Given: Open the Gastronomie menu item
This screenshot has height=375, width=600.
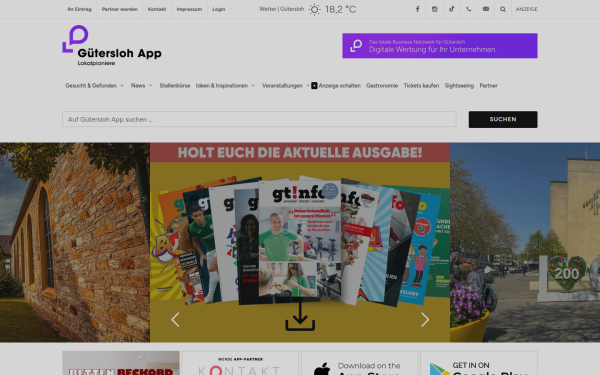Looking at the screenshot, I should tap(382, 85).
